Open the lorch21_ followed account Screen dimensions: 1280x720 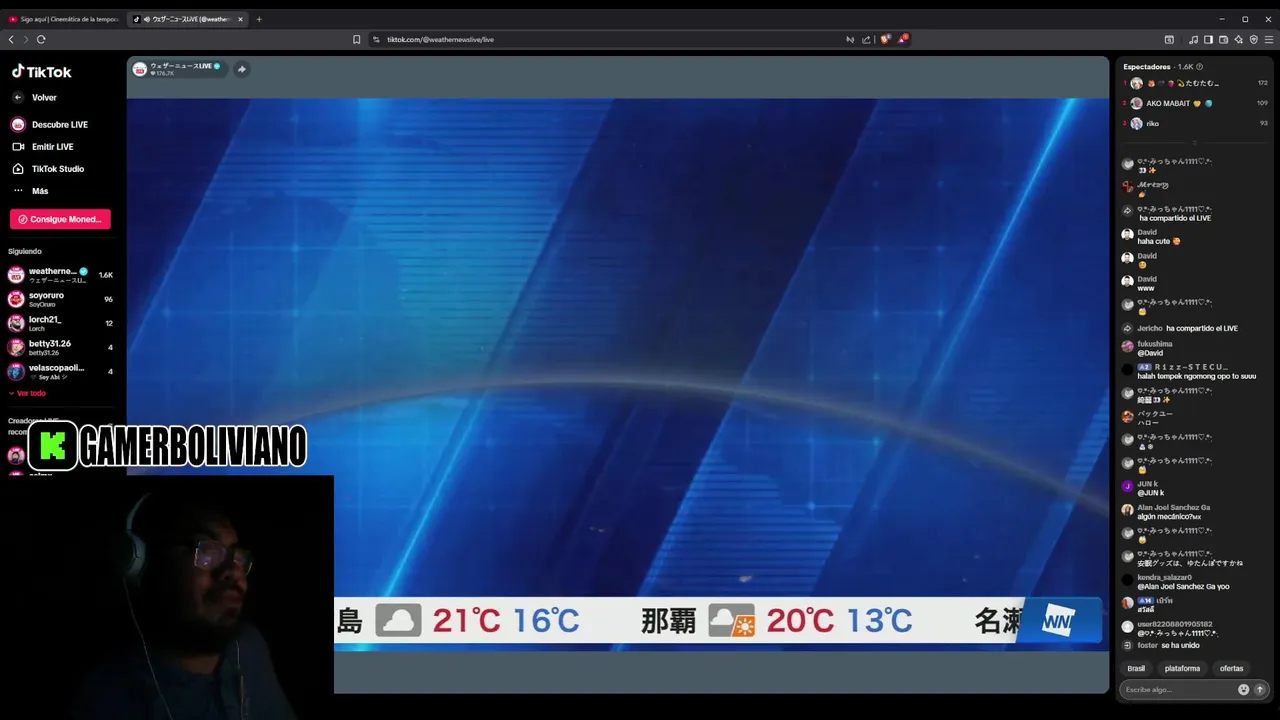[60, 323]
